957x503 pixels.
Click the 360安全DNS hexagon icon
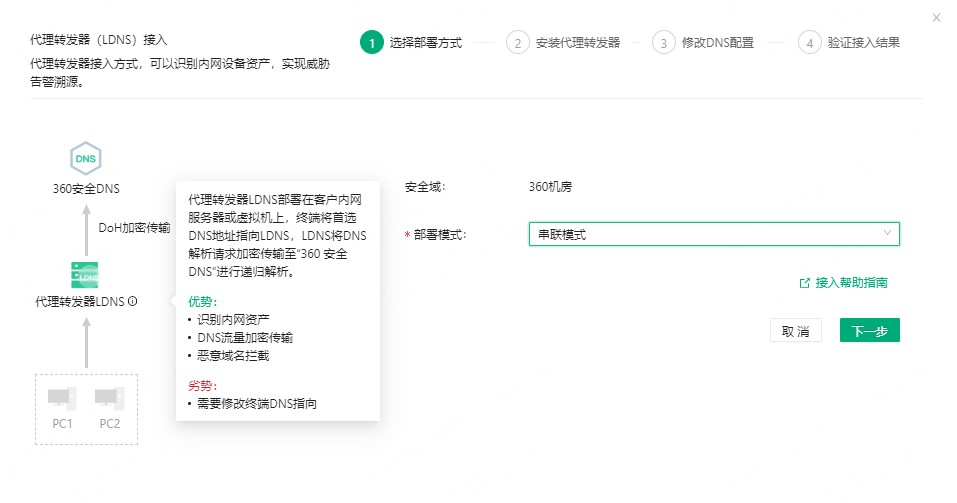[x=85, y=159]
